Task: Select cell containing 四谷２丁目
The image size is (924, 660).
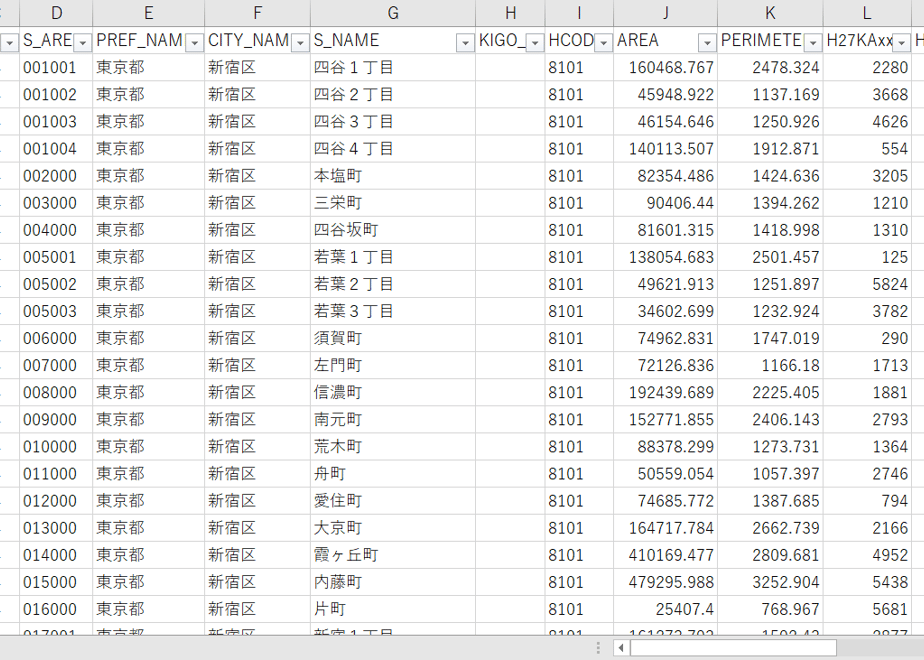Action: click(393, 94)
